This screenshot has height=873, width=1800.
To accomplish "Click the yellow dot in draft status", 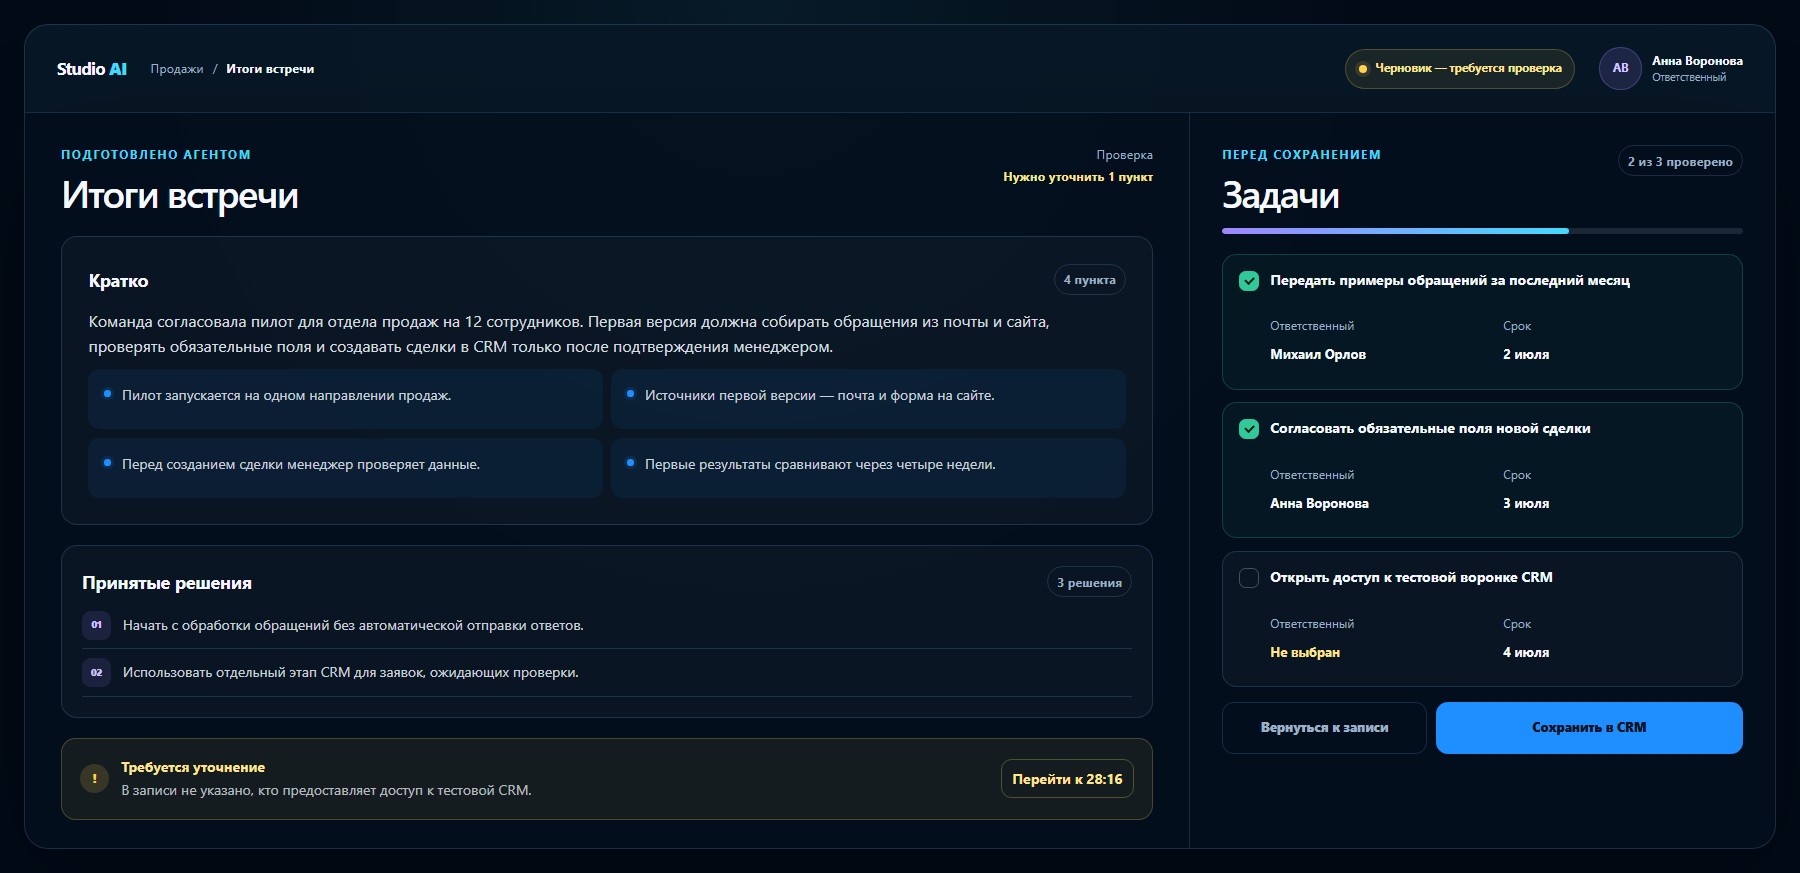I will [1362, 69].
